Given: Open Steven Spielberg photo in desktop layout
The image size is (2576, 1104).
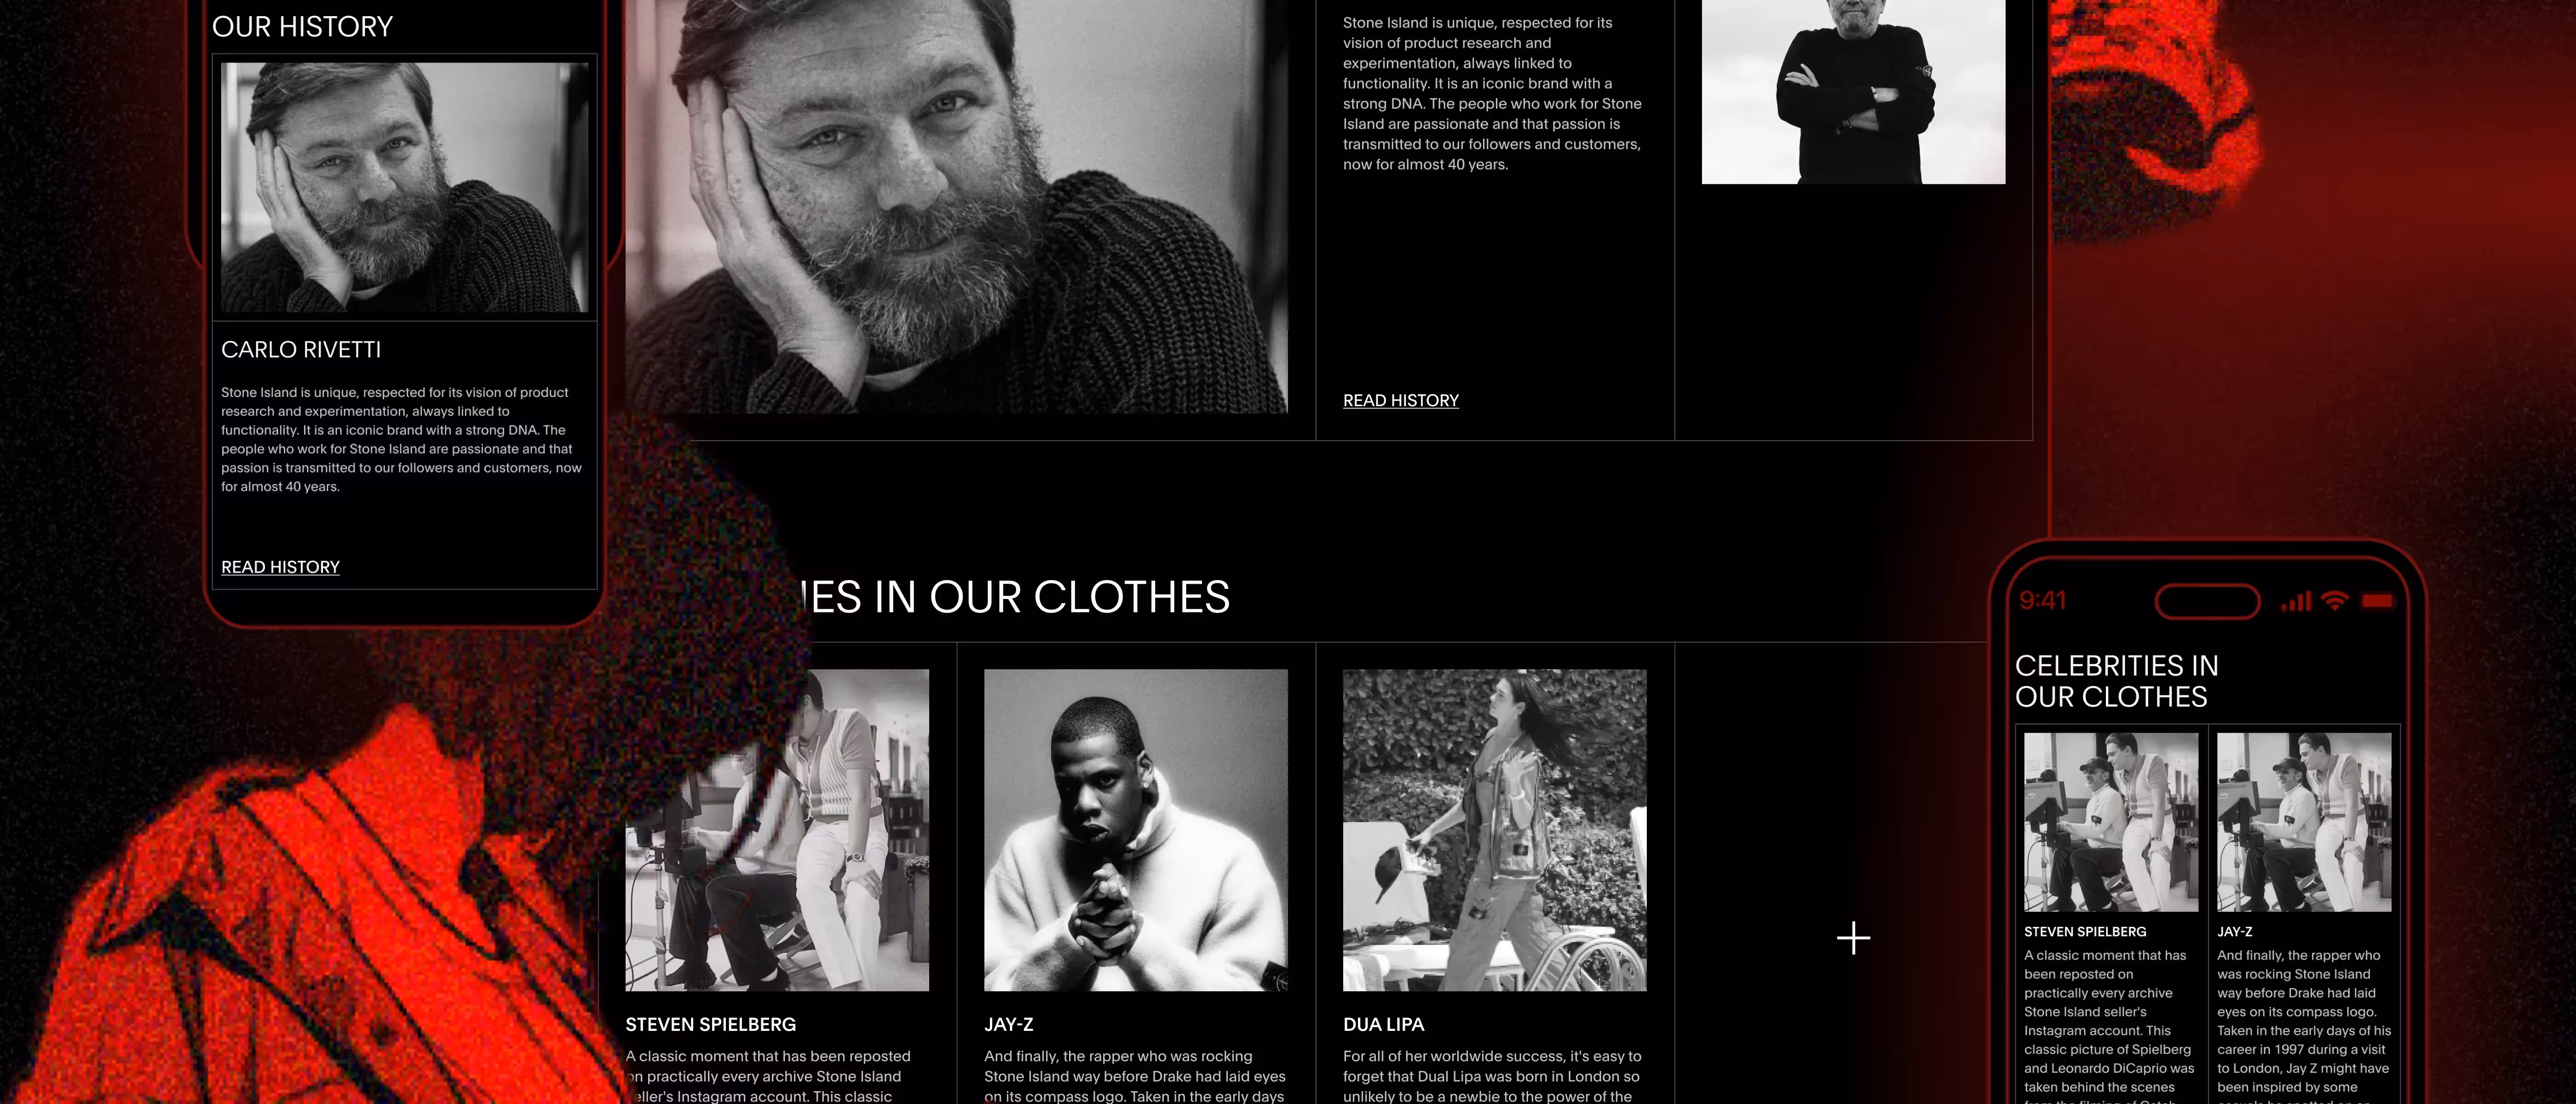Looking at the screenshot, I should tap(777, 830).
